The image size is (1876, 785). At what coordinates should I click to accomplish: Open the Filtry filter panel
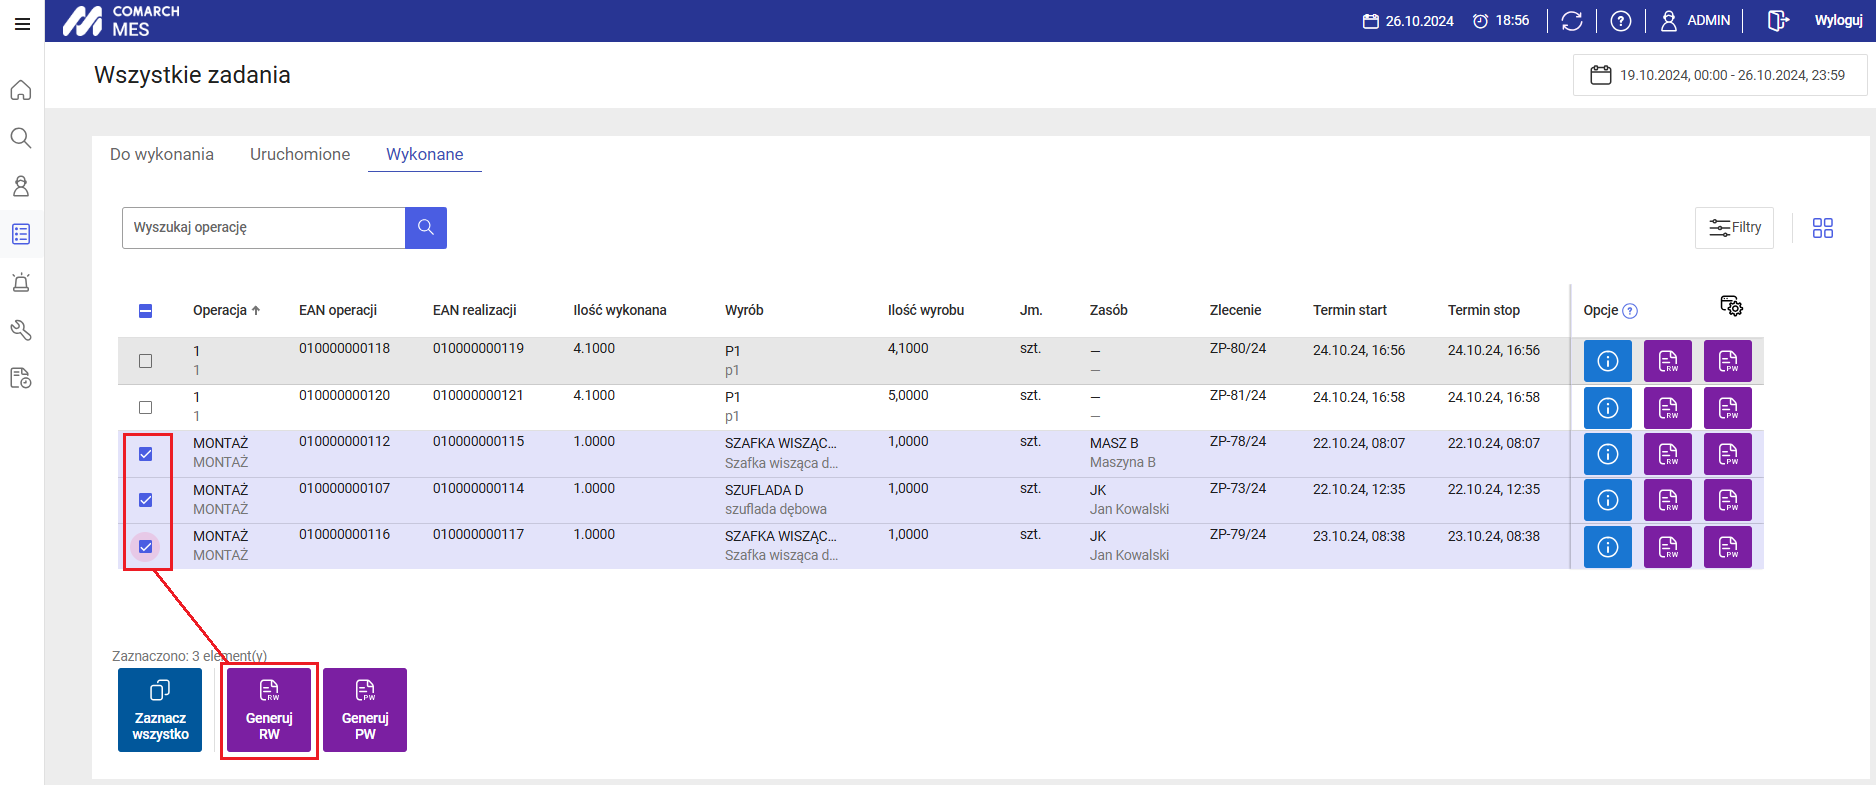[x=1734, y=228]
